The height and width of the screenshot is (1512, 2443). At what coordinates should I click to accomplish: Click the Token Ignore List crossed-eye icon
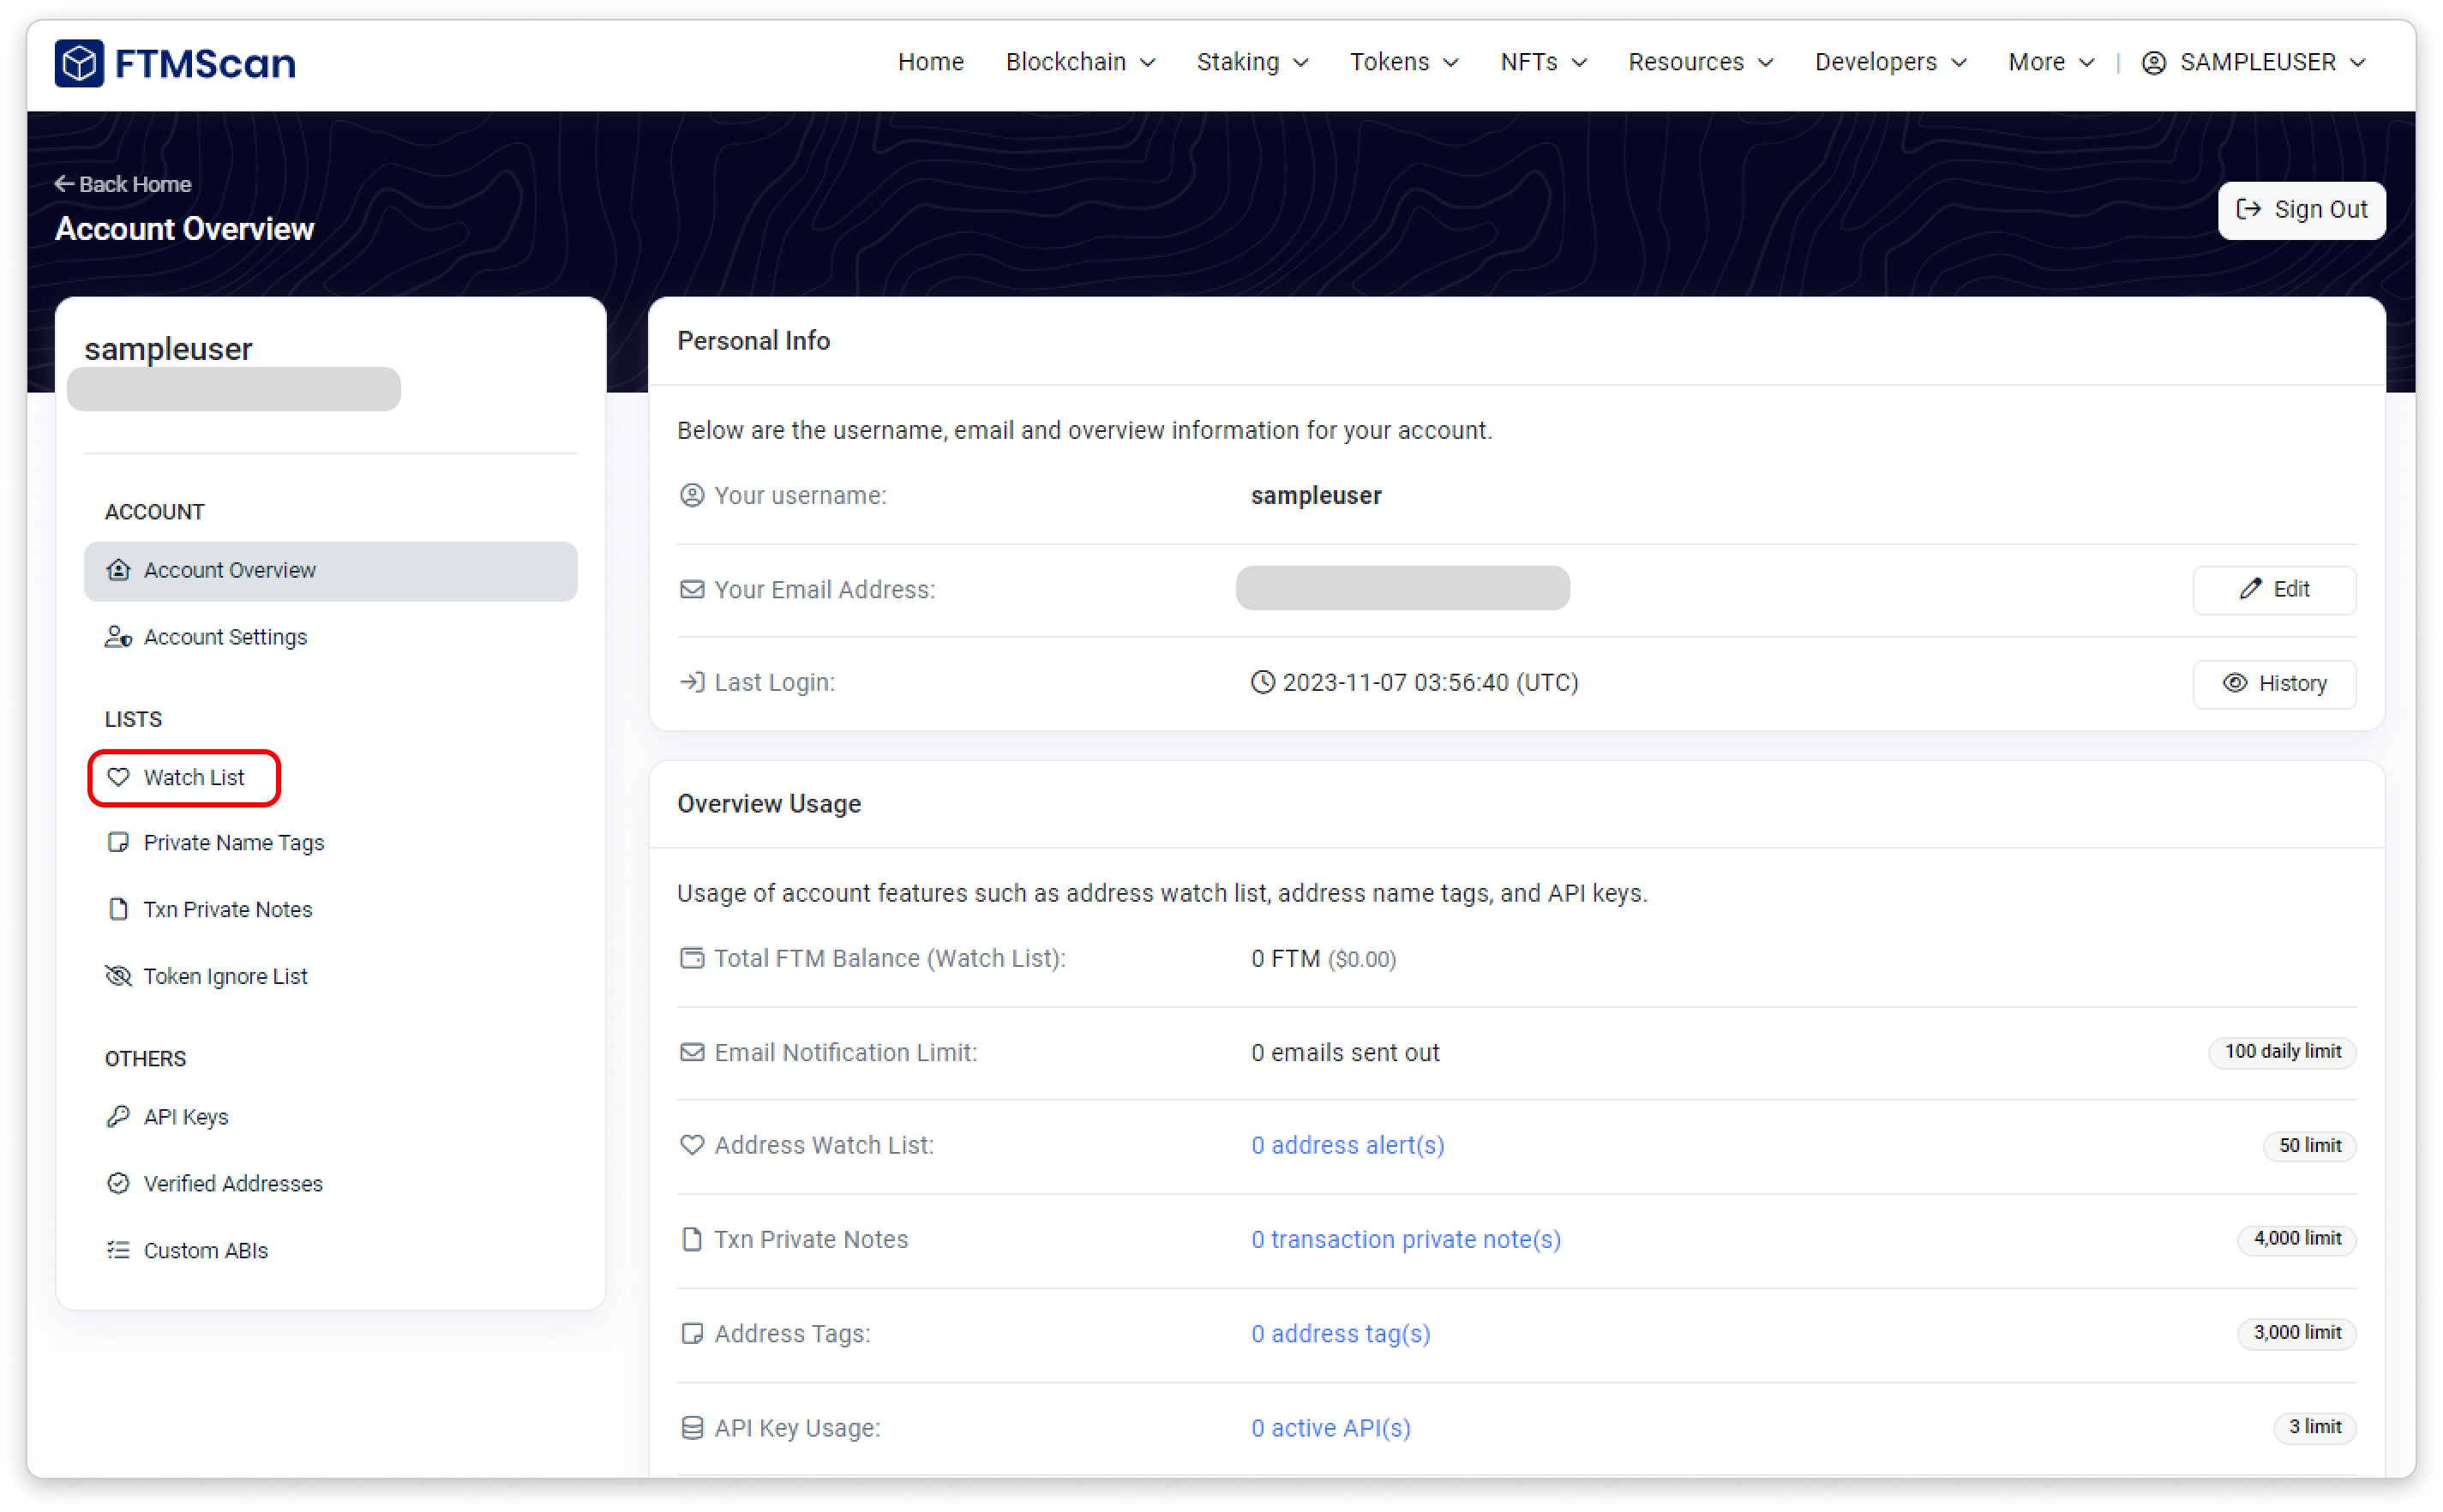(118, 976)
